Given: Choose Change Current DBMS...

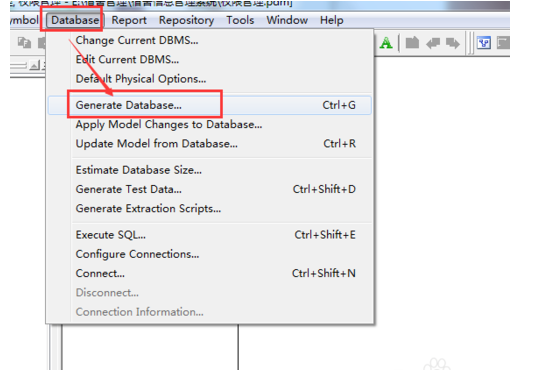Looking at the screenshot, I should pos(210,40).
